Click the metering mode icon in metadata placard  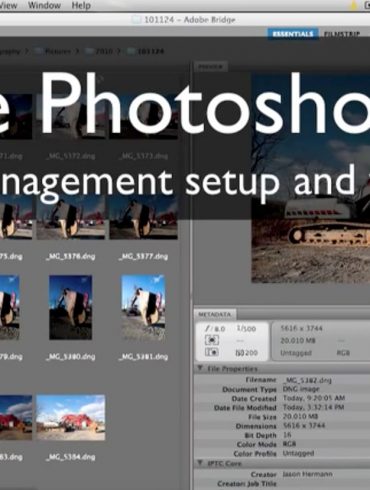[x=211, y=340]
